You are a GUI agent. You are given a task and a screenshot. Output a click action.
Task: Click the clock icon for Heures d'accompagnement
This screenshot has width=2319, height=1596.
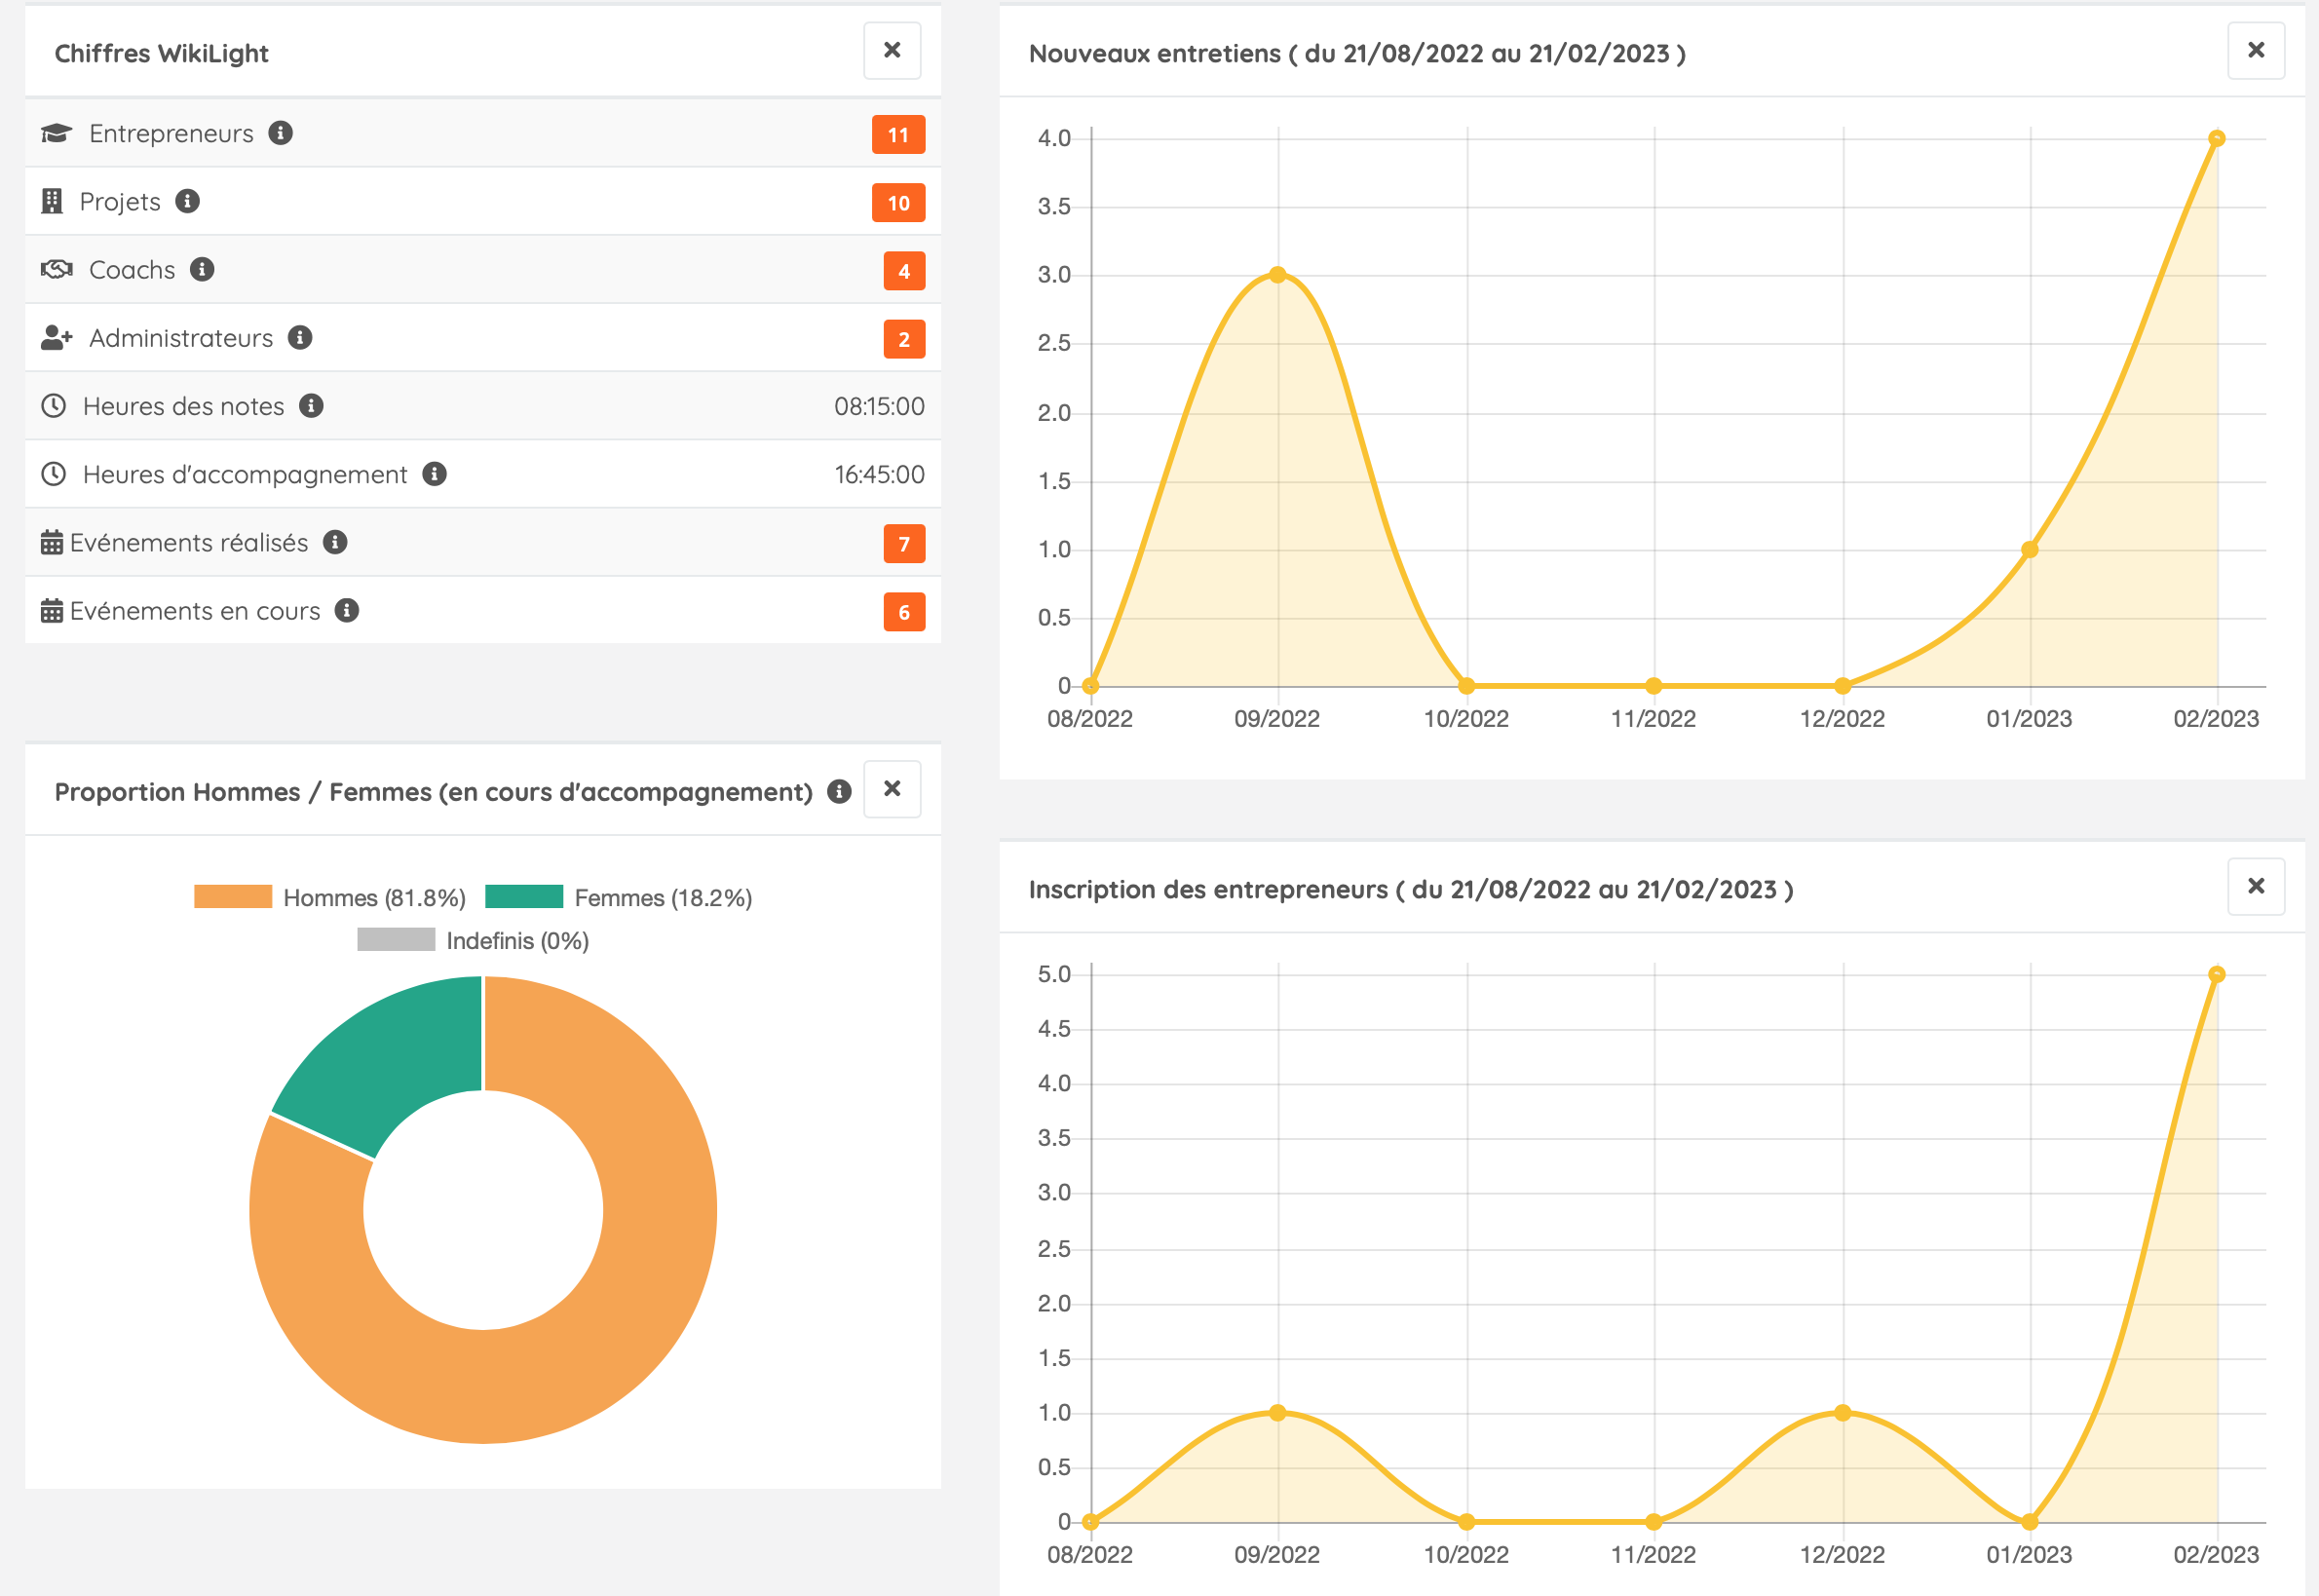click(53, 474)
